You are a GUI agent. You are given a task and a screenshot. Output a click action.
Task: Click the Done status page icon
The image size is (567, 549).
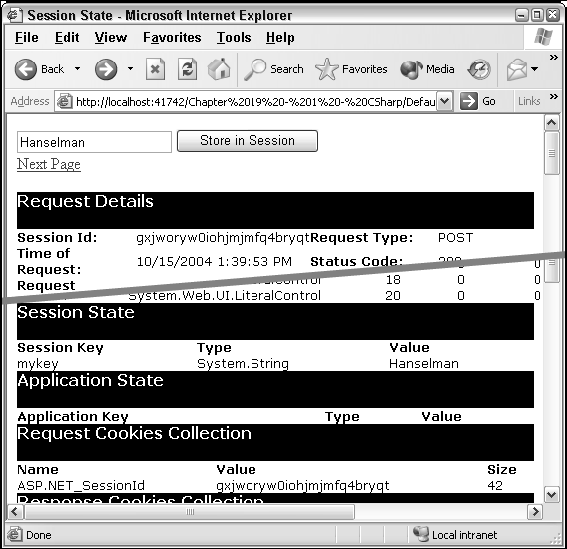click(14, 534)
